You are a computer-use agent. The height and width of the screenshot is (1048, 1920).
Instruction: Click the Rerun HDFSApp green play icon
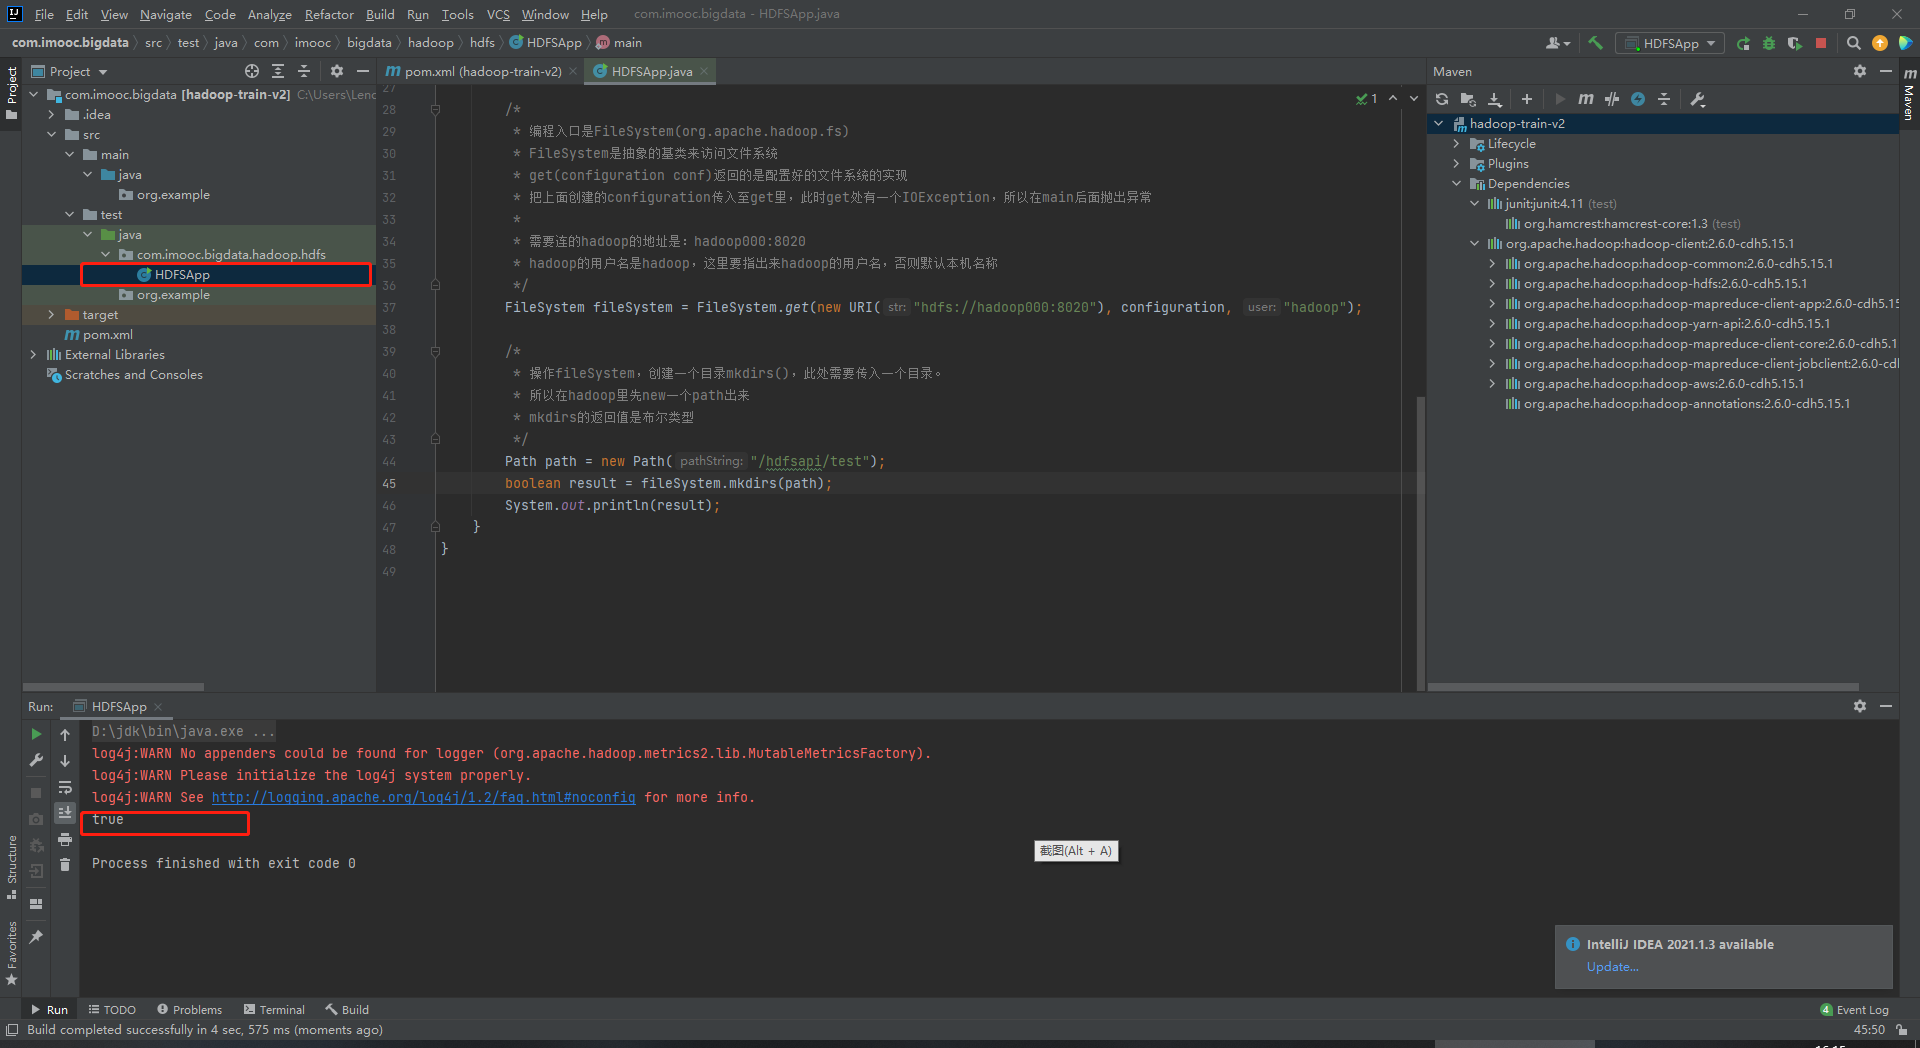tap(37, 734)
